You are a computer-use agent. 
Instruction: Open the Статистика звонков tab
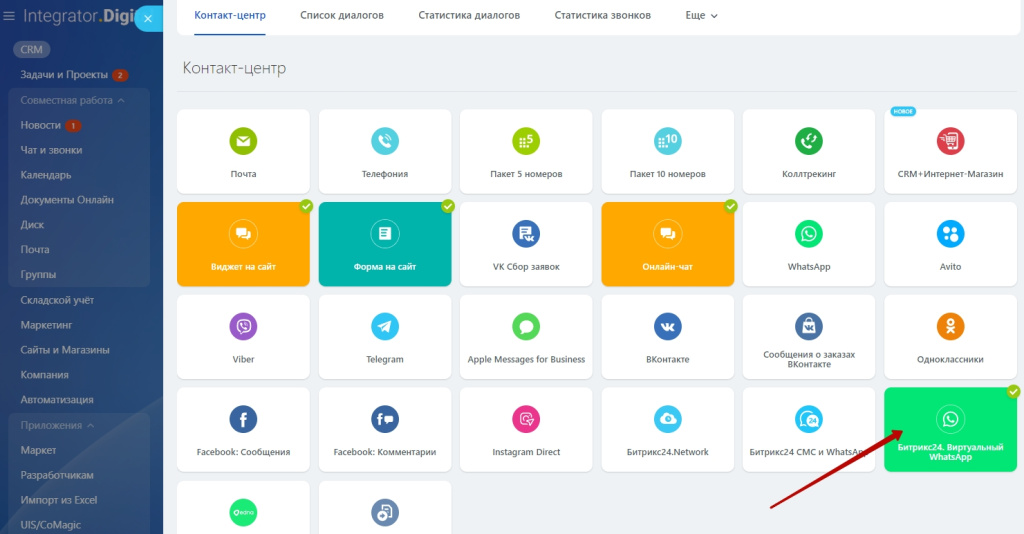point(602,16)
